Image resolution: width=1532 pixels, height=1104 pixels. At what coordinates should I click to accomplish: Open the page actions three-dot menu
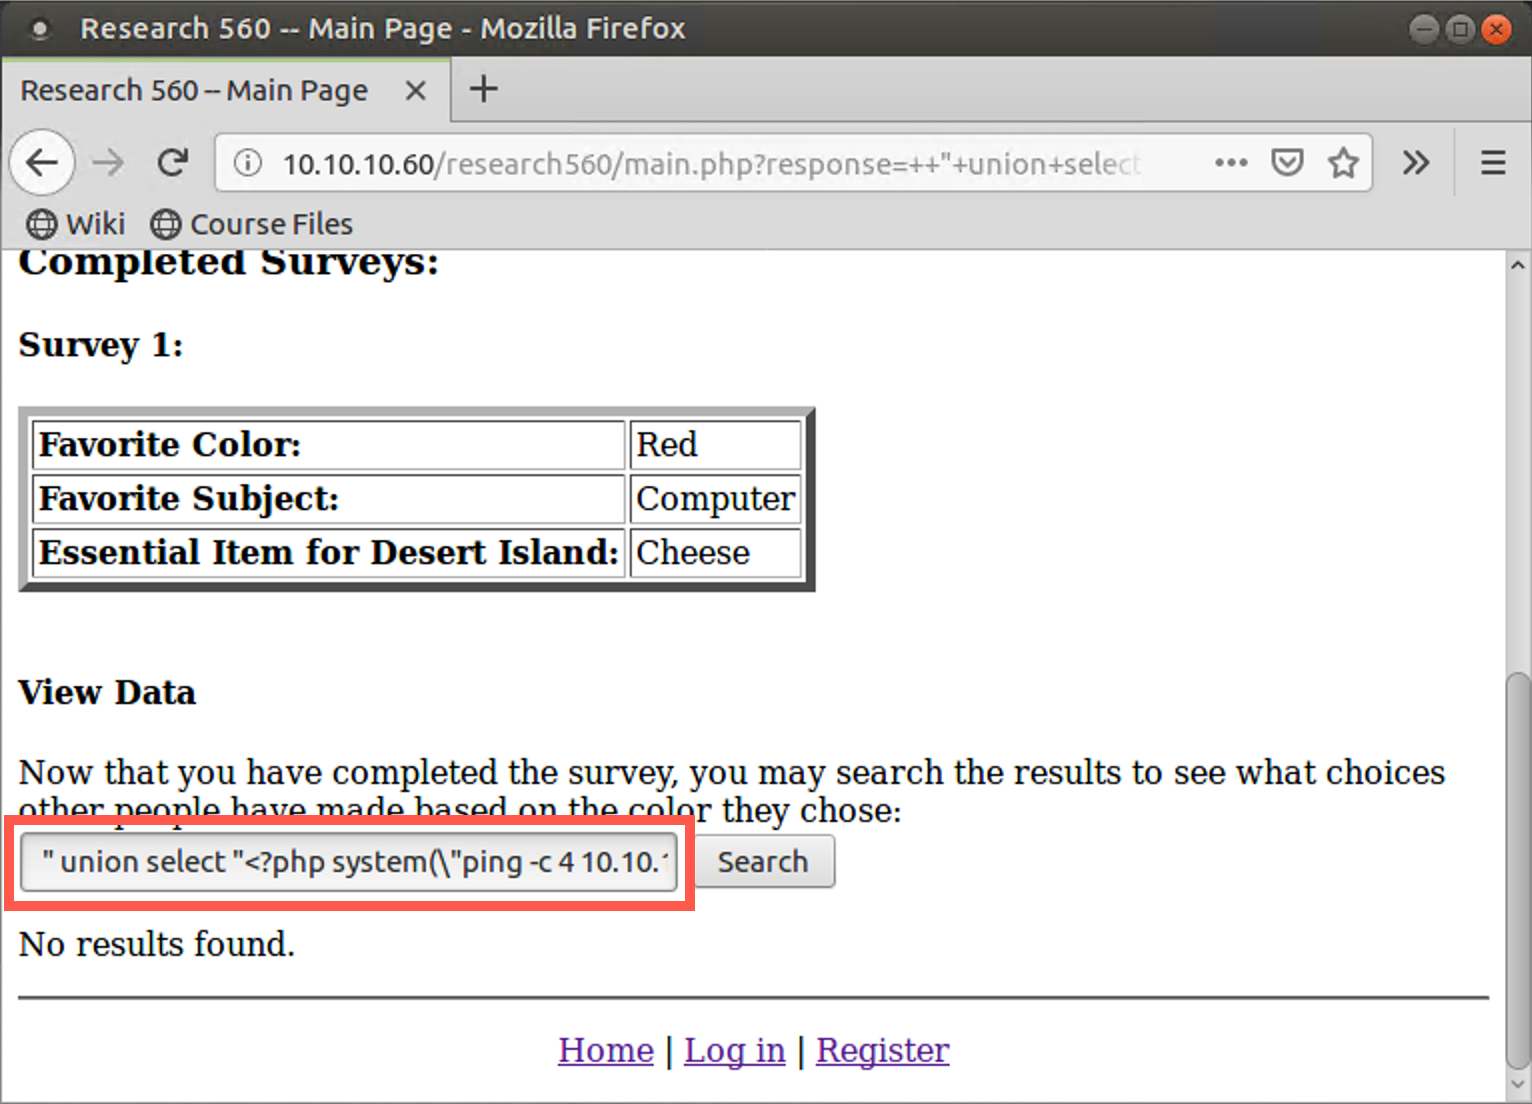pyautogui.click(x=1231, y=162)
